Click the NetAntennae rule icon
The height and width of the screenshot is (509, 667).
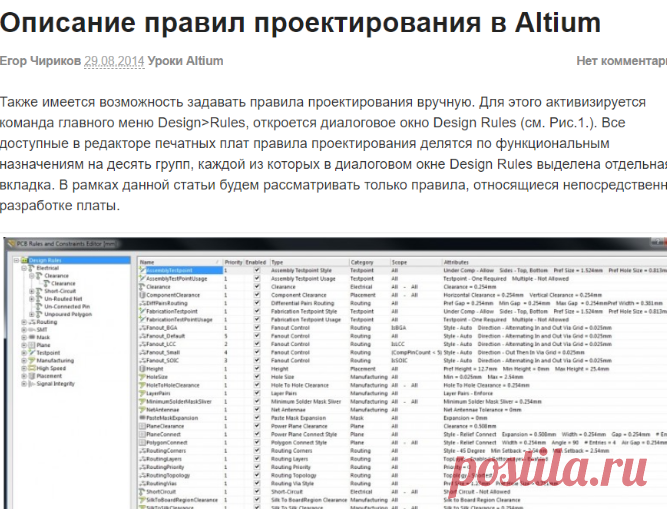[x=143, y=409]
